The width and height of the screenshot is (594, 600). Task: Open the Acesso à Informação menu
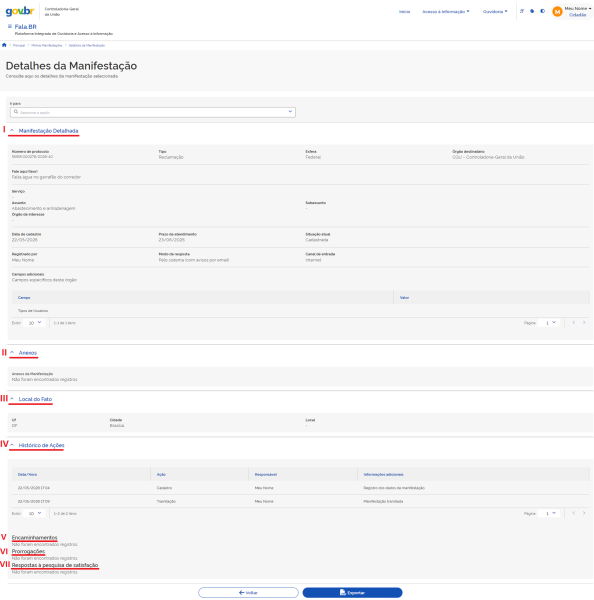coord(446,11)
